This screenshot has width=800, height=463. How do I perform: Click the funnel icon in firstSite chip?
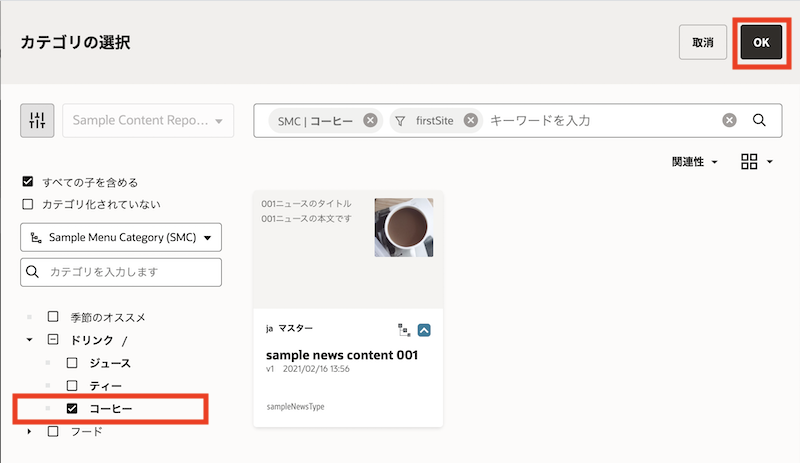pyautogui.click(x=400, y=121)
